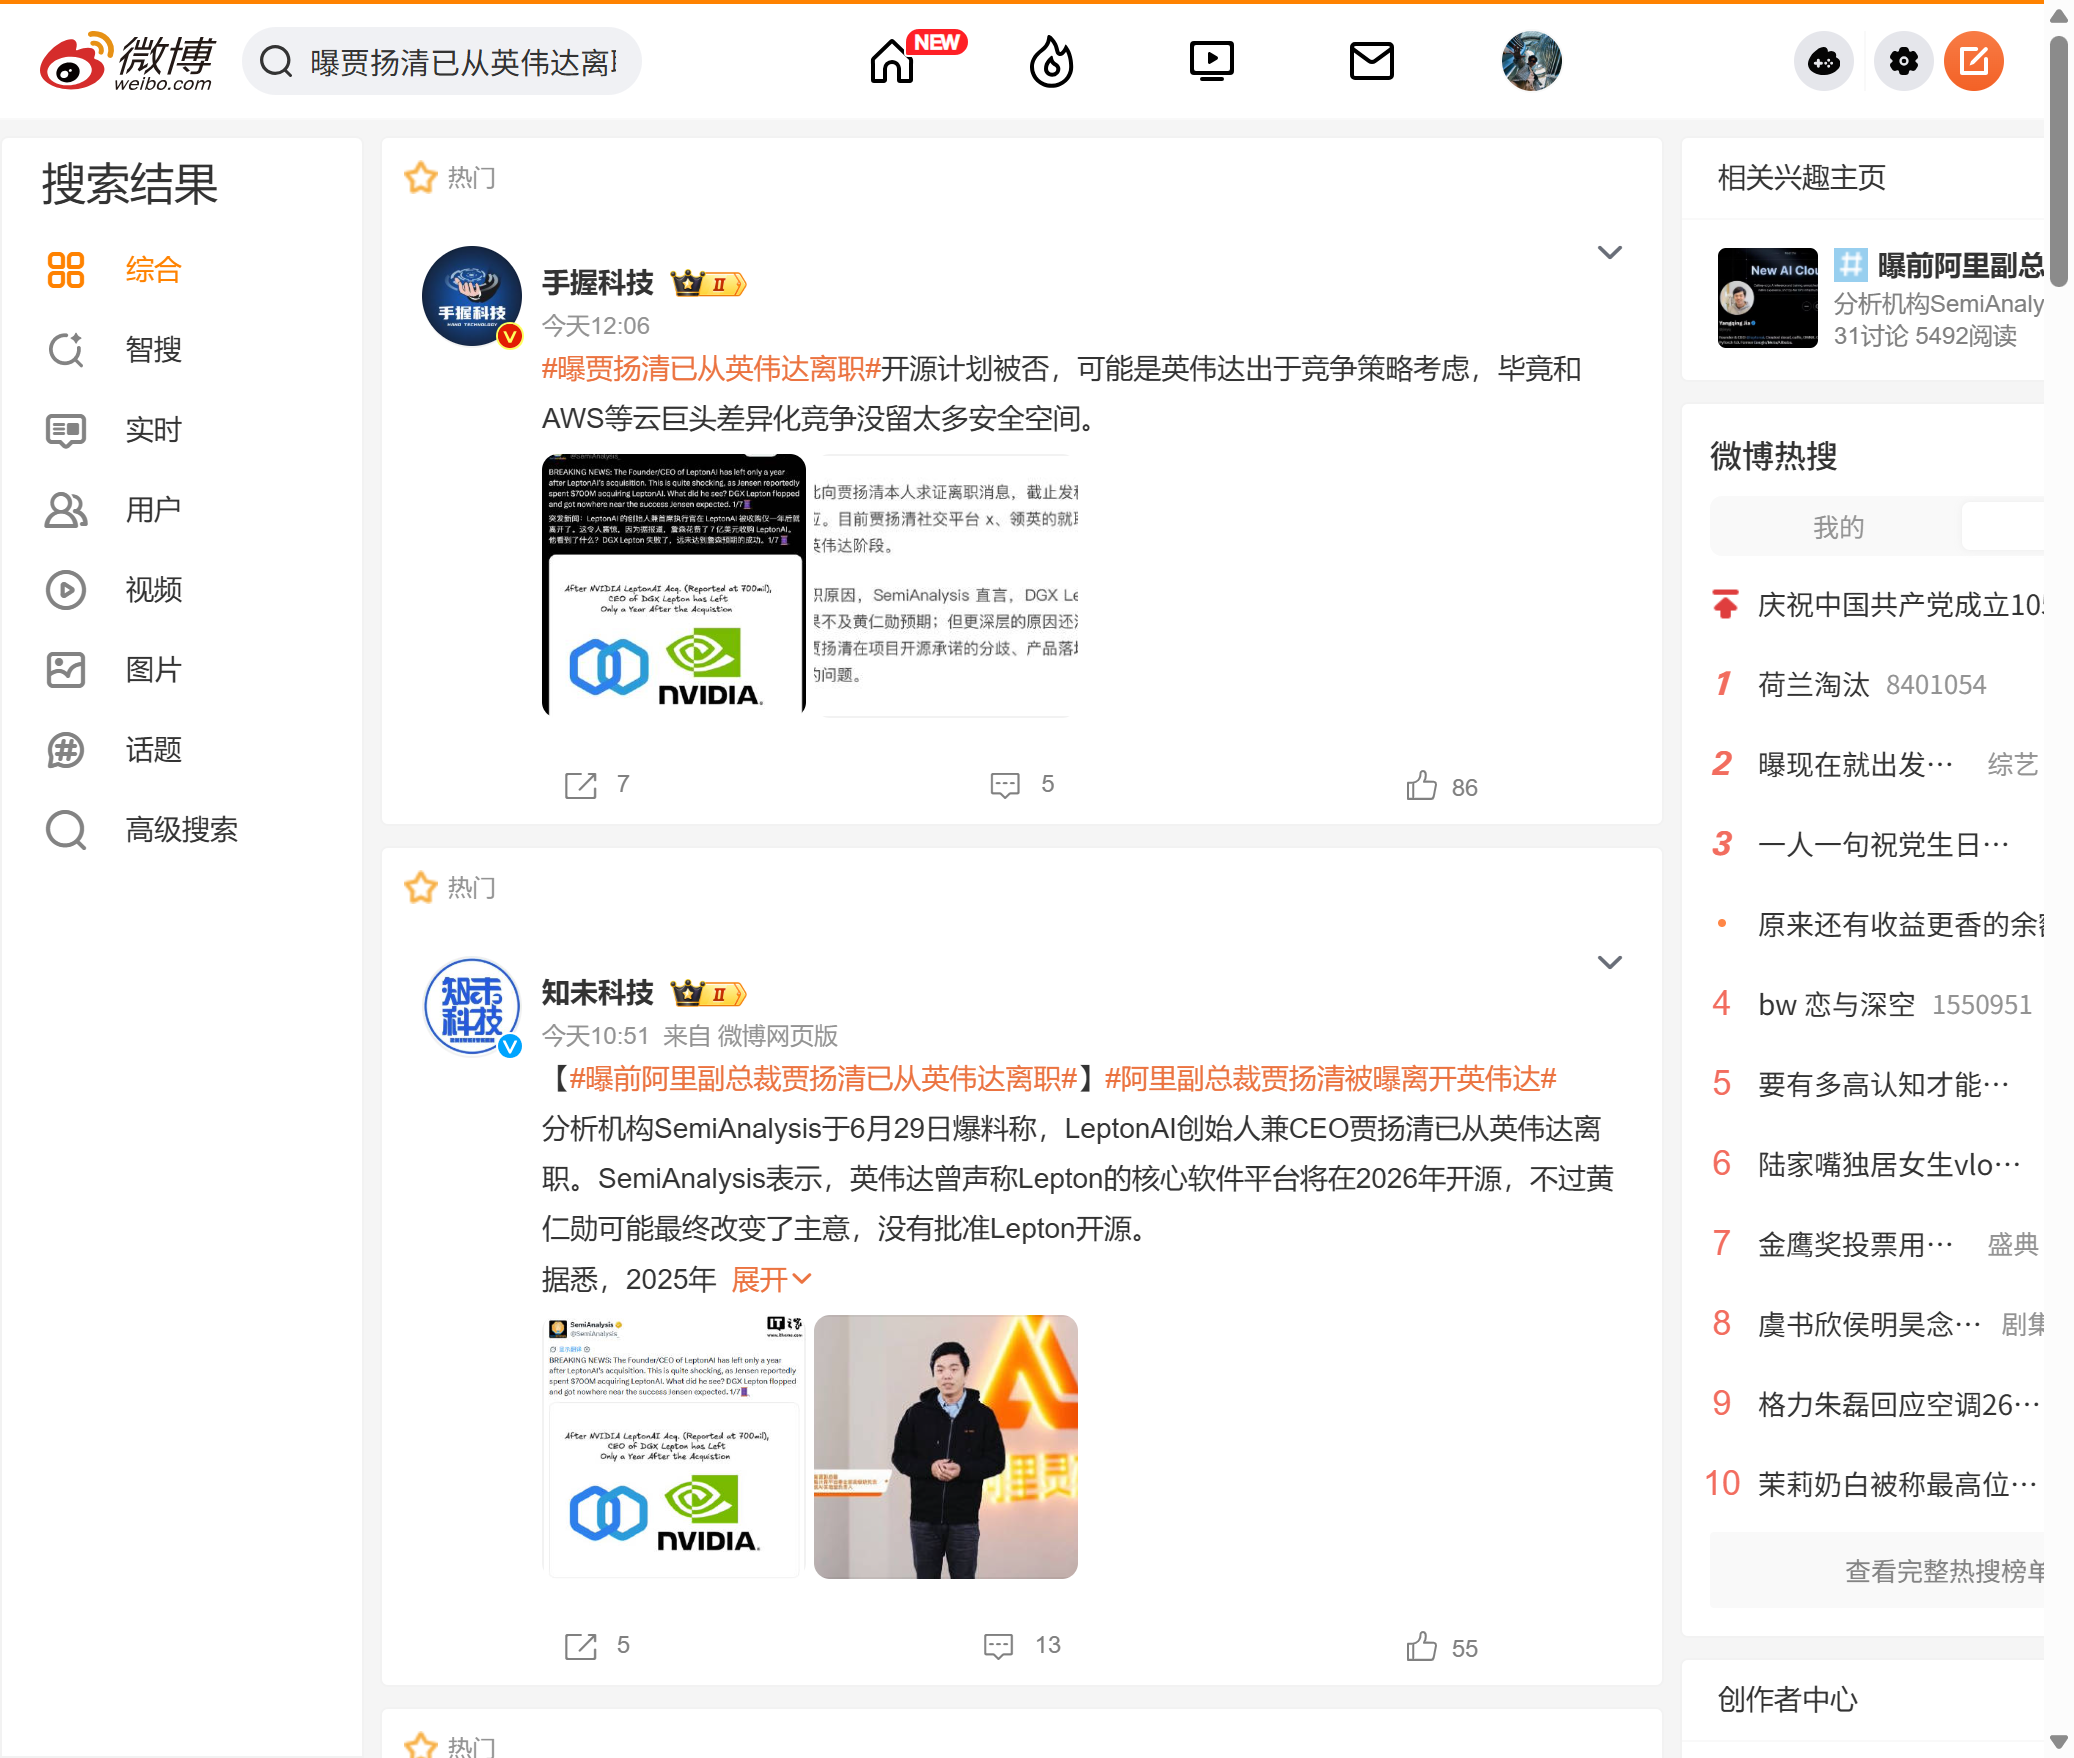Click 查看完整热搜榜单 button
This screenshot has height=1758, width=2074.
point(1878,1571)
